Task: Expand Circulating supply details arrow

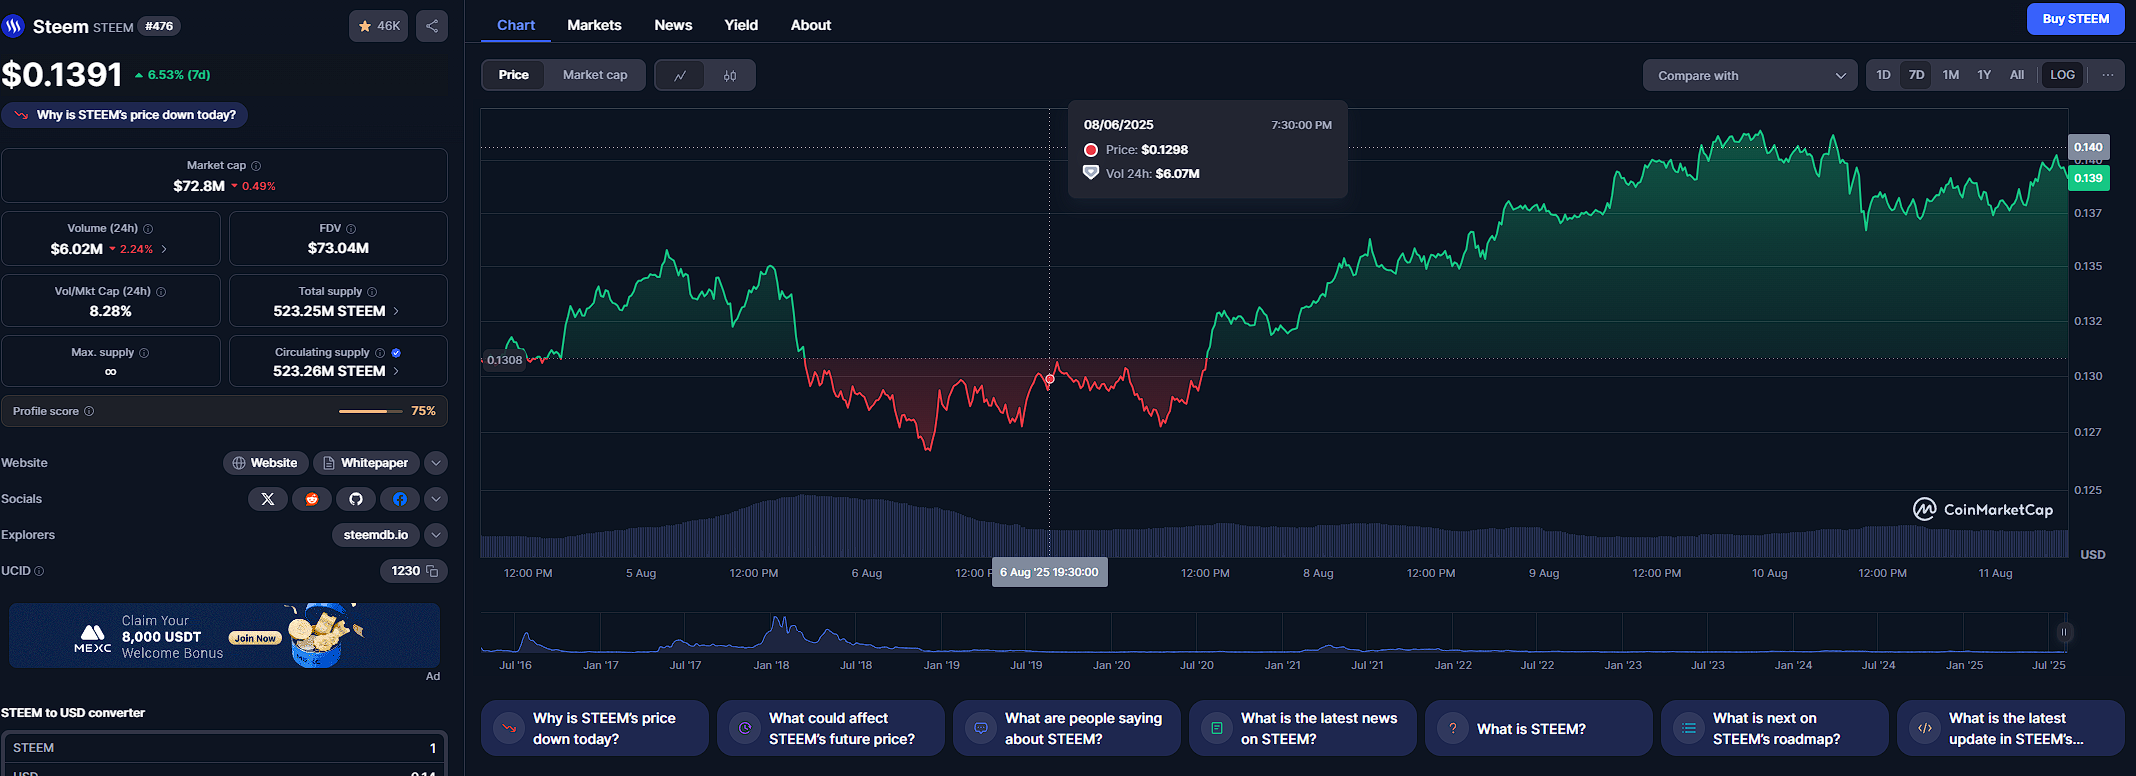Action: (396, 371)
